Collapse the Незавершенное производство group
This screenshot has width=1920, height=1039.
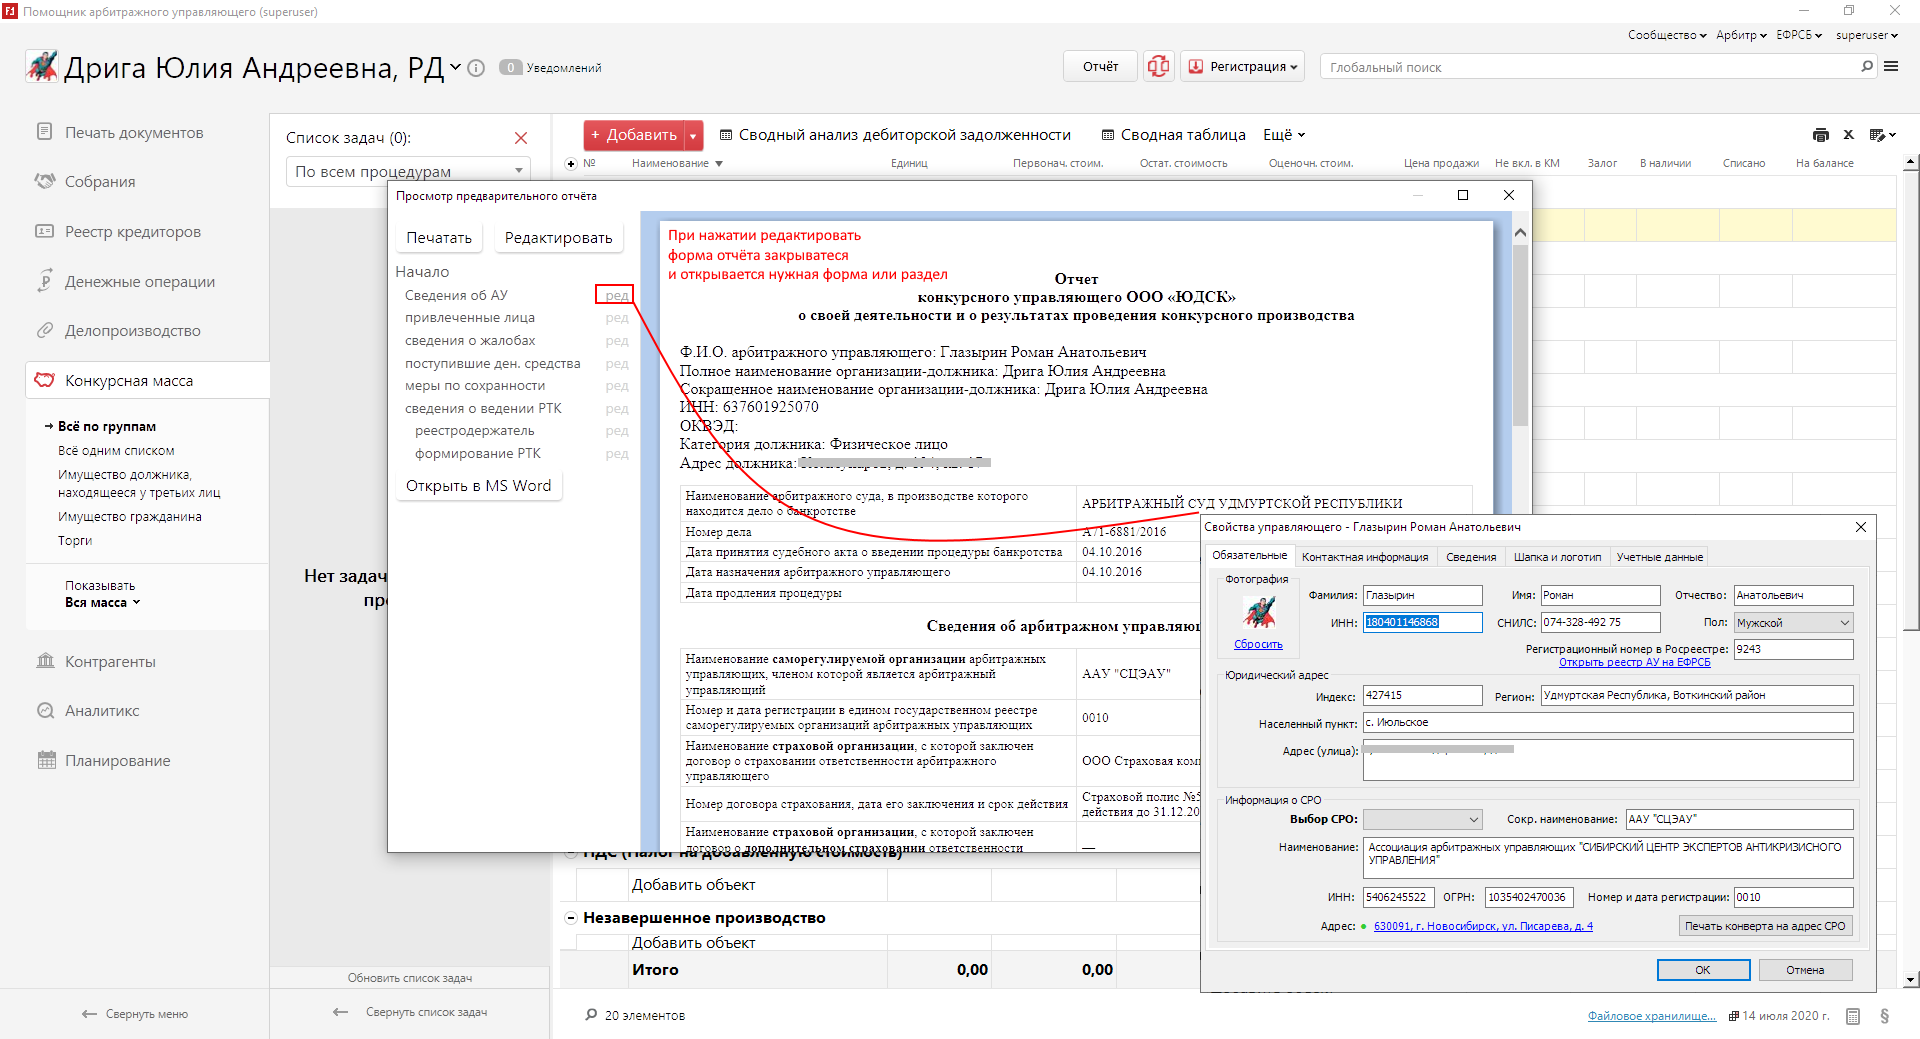click(571, 918)
